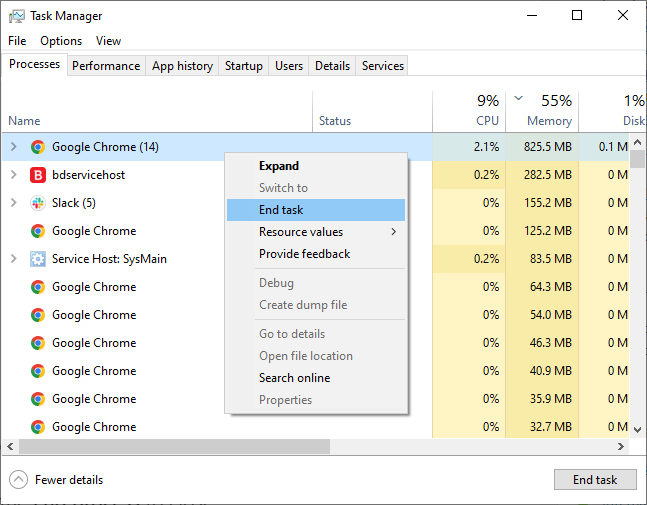Click the Task Manager title bar icon

pos(17,16)
